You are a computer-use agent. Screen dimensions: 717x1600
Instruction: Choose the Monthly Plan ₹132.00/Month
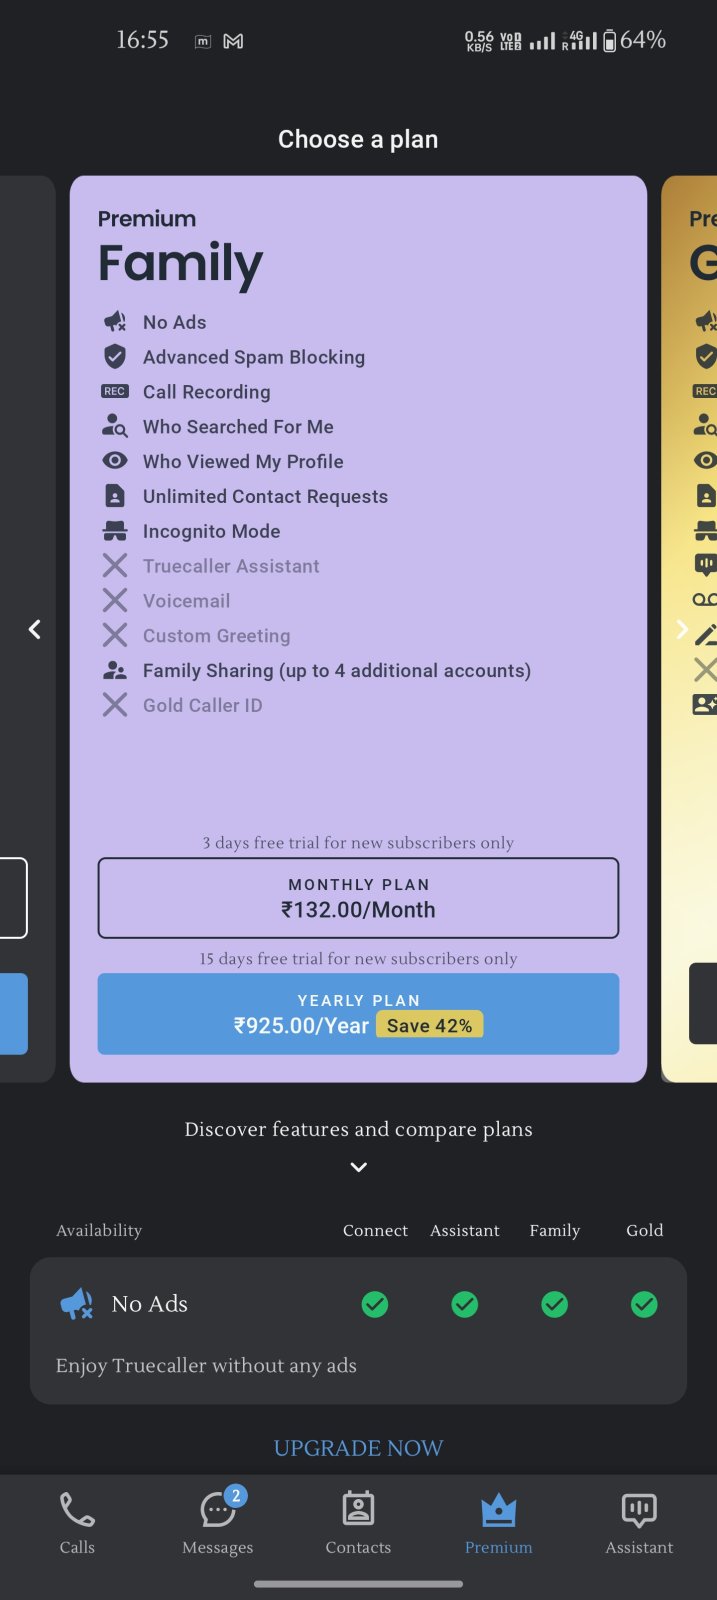tap(358, 898)
